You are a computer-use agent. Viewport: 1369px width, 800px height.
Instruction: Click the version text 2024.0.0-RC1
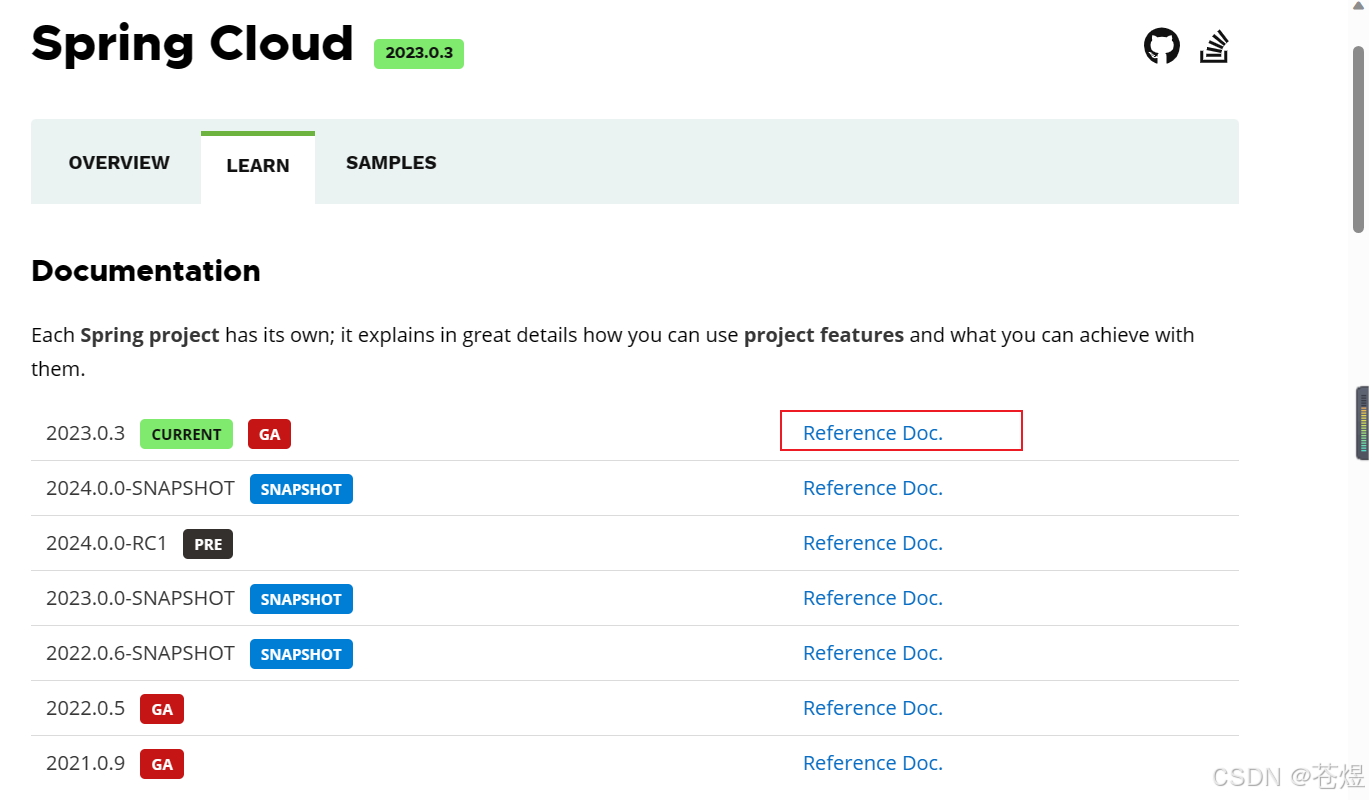coord(107,543)
